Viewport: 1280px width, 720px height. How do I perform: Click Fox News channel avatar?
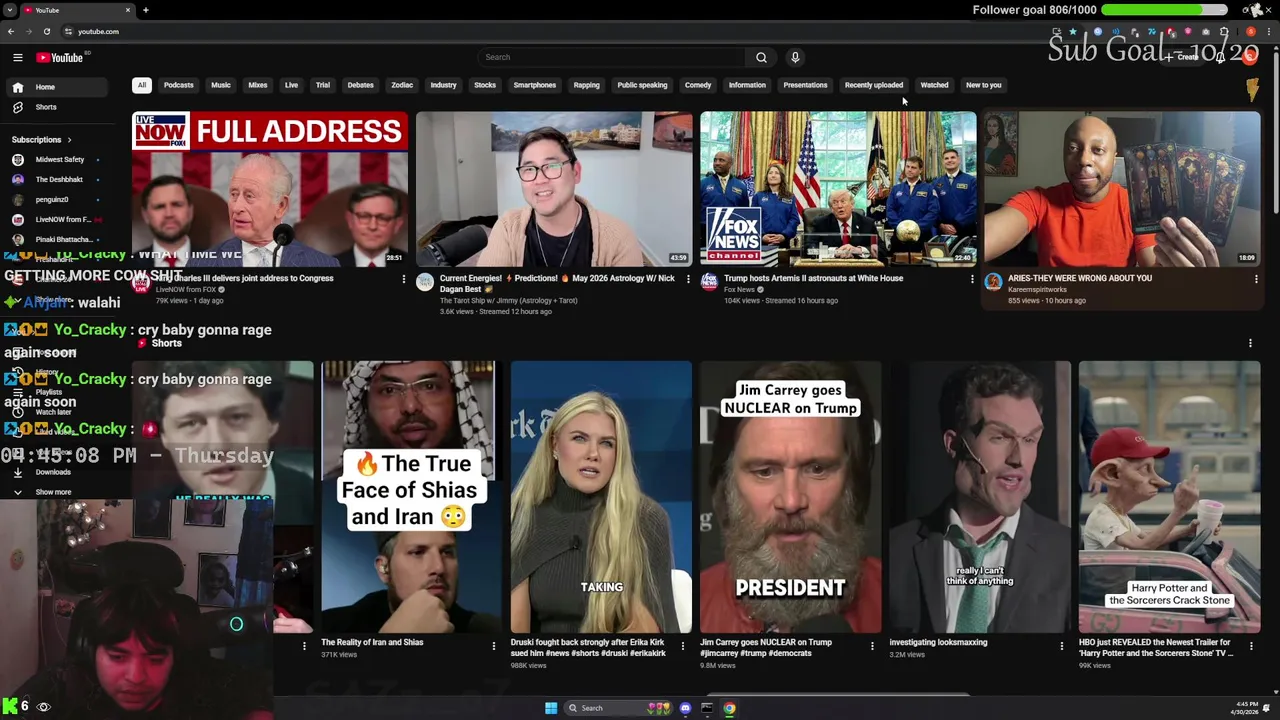click(x=709, y=282)
